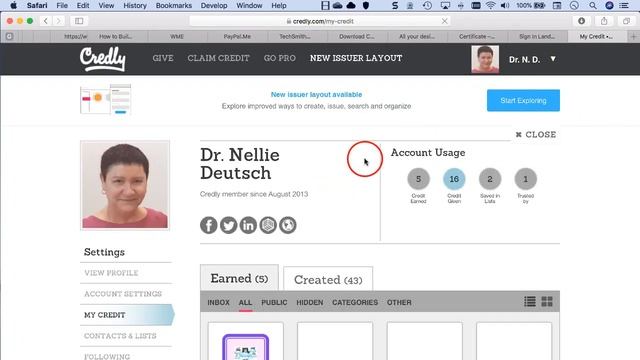
Task: Go forward with Safari forward arrow
Action: 58,21
